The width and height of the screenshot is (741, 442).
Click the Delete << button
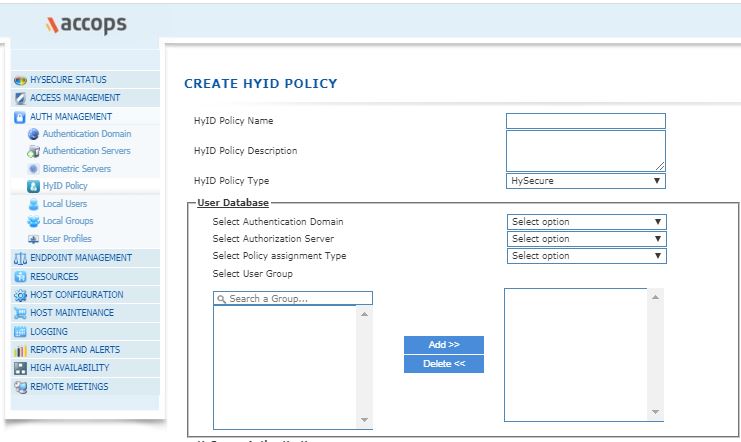click(444, 364)
